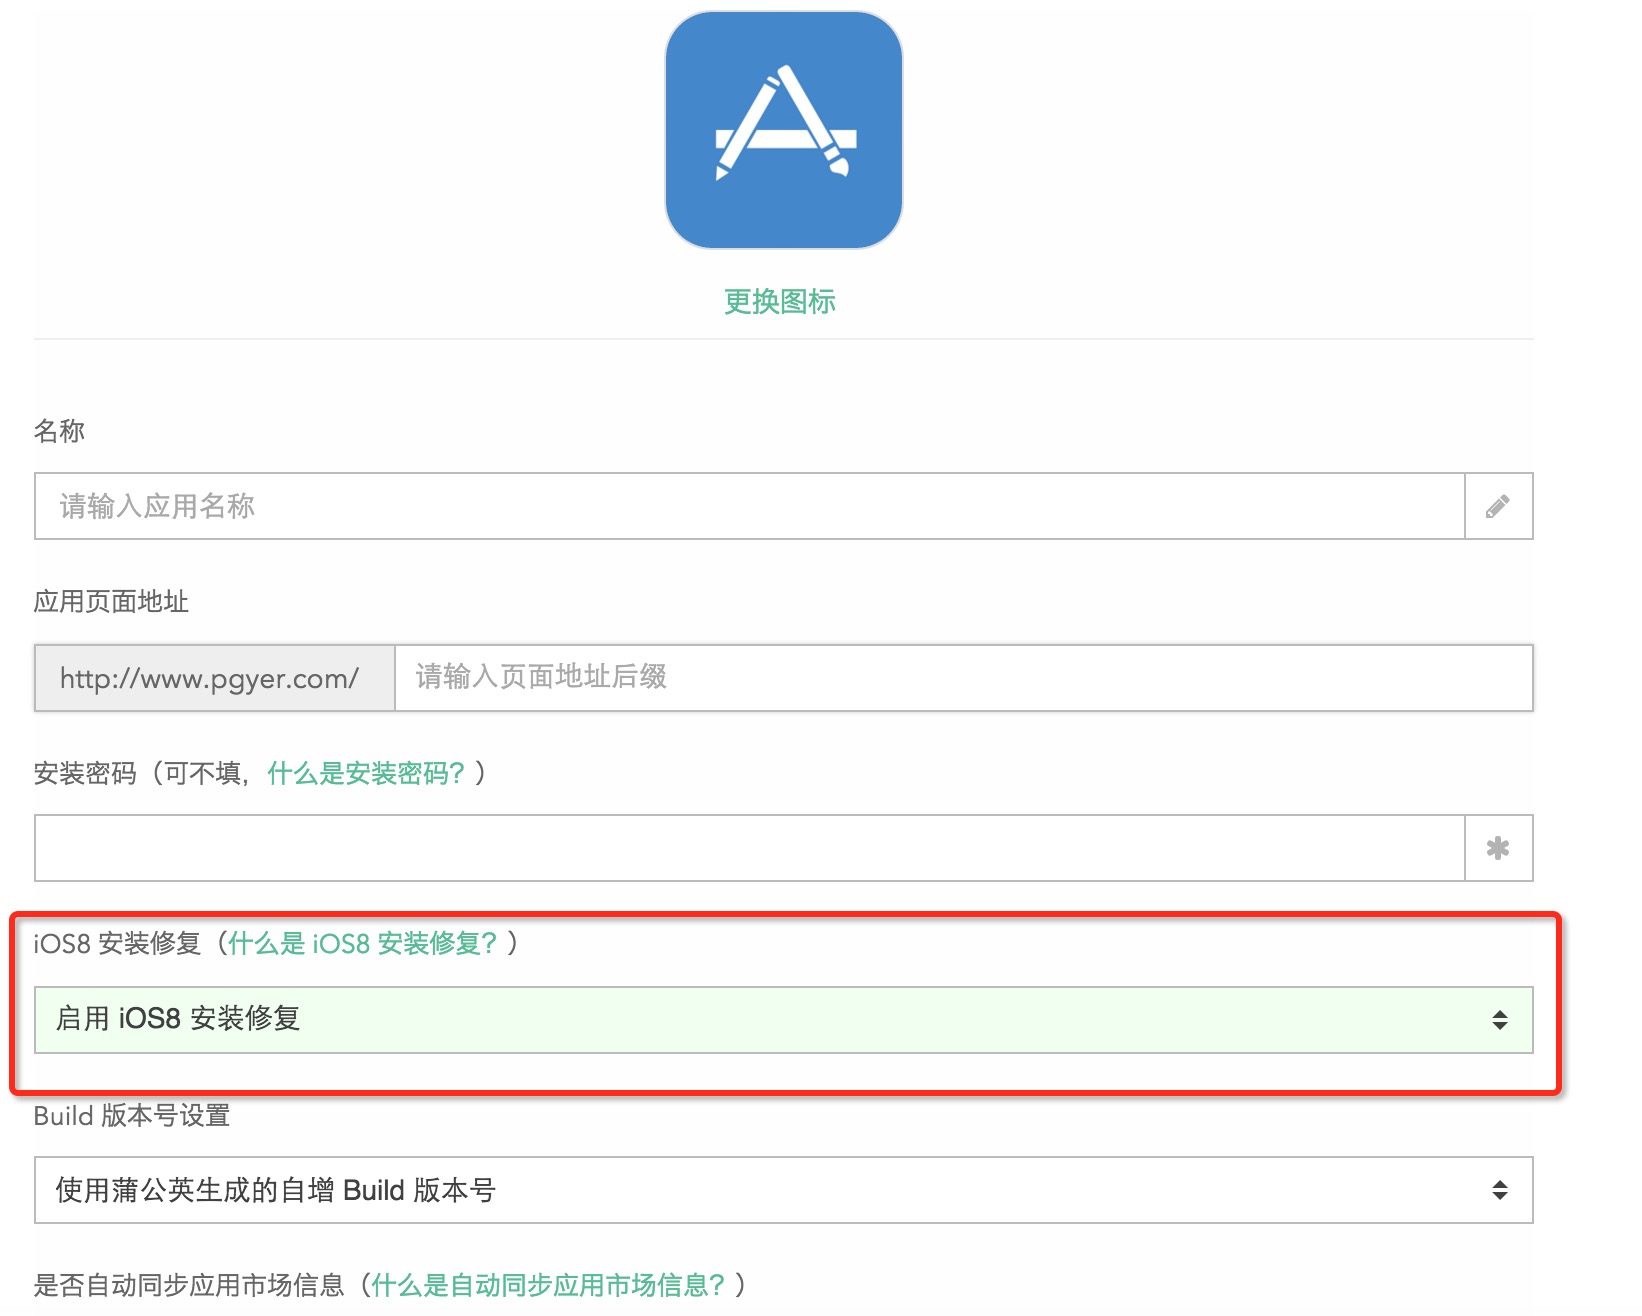Image resolution: width=1642 pixels, height=1316 pixels.
Task: Click the iOS8 安装修复 label text
Action: point(117,943)
